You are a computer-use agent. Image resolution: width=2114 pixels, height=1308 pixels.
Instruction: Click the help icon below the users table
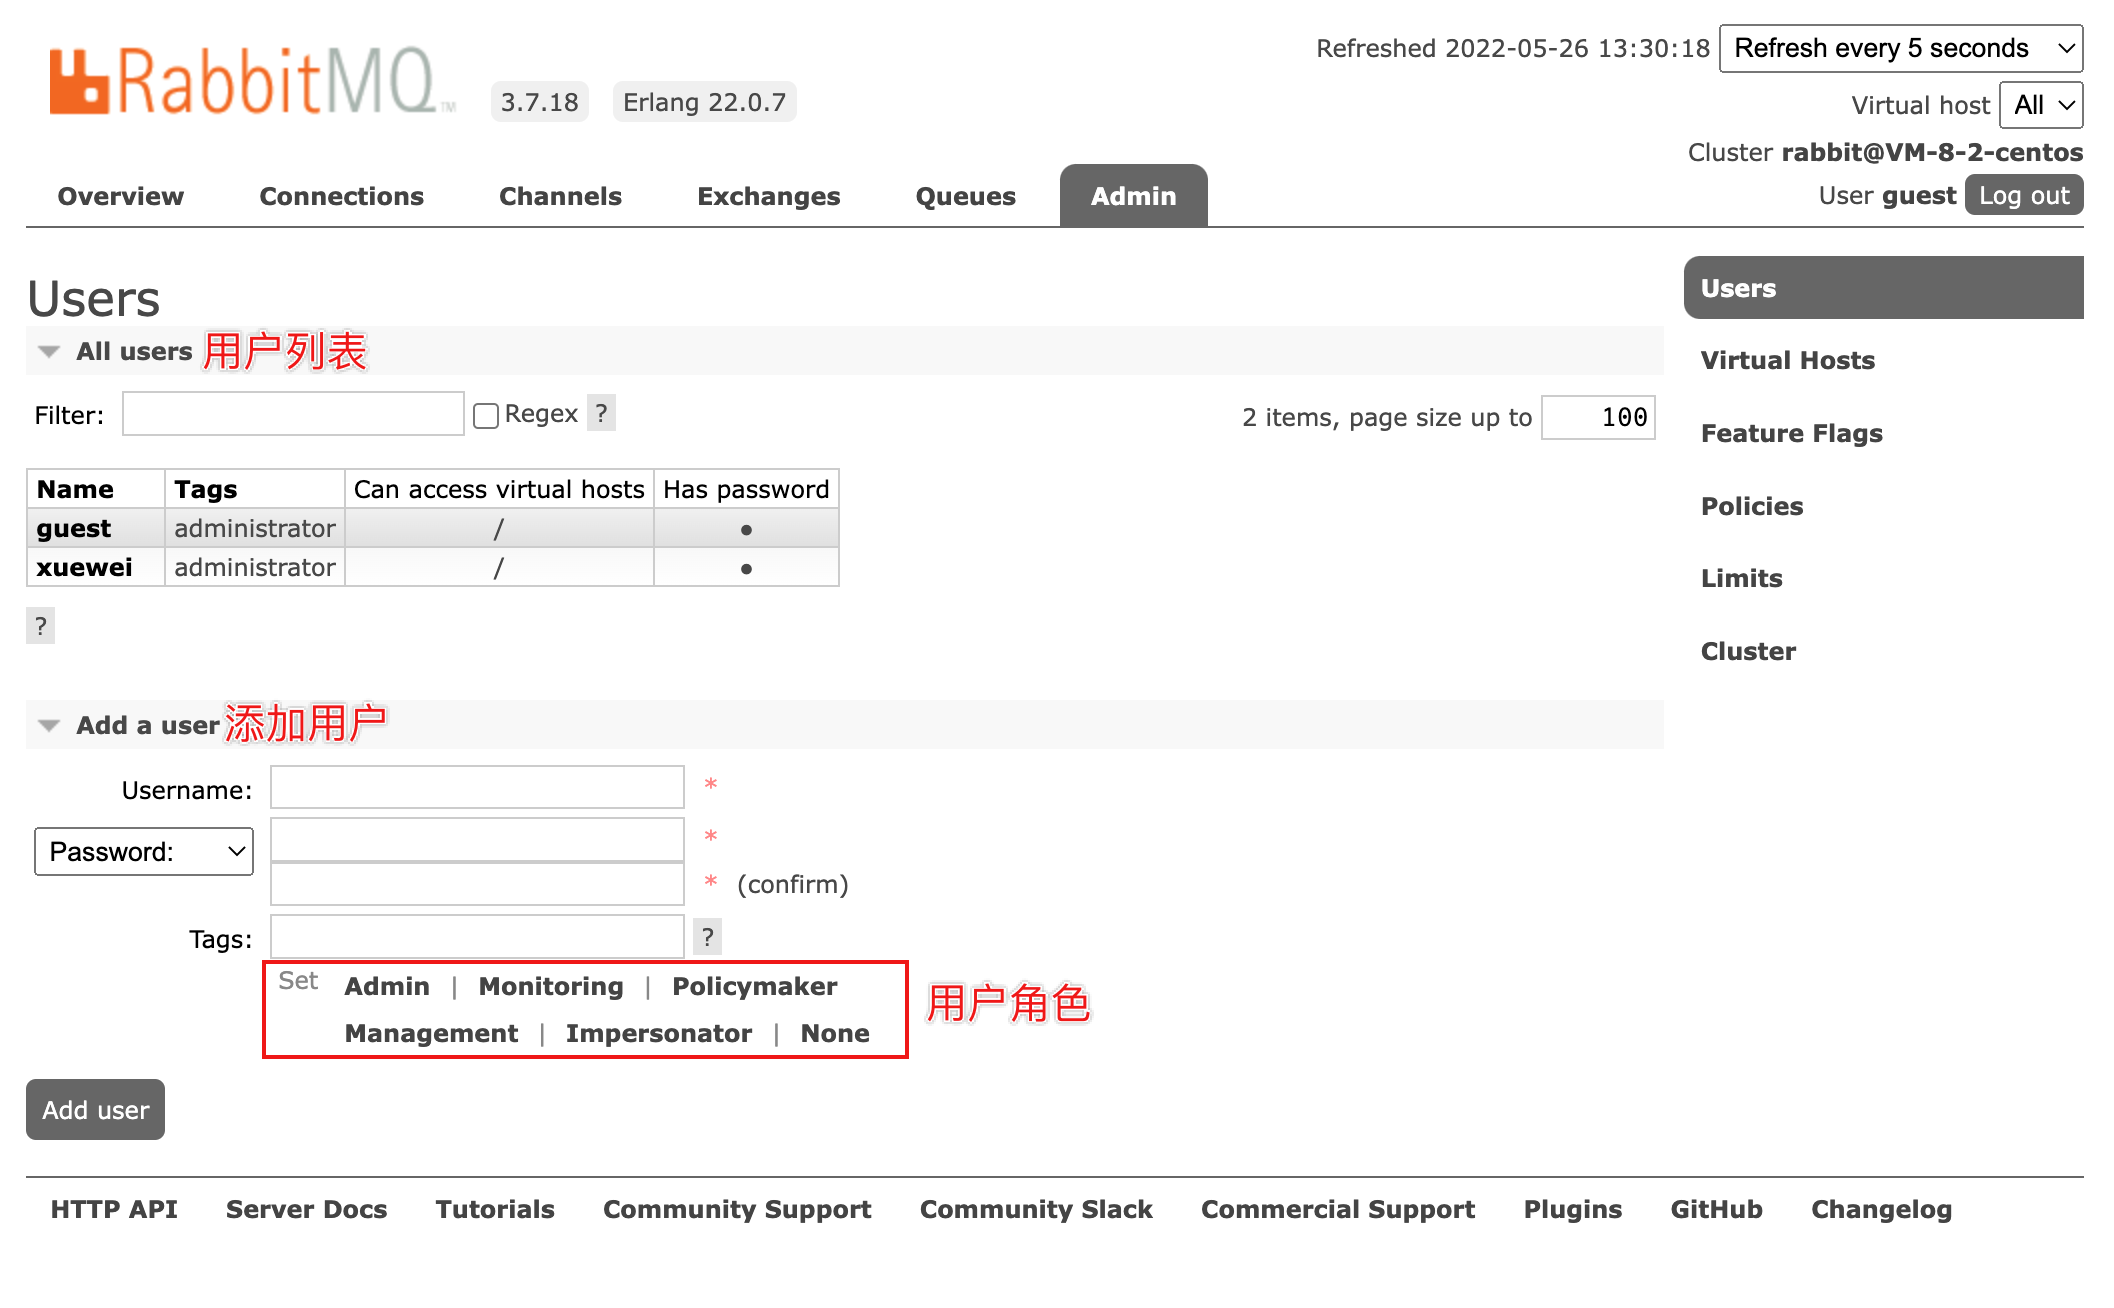tap(40, 626)
